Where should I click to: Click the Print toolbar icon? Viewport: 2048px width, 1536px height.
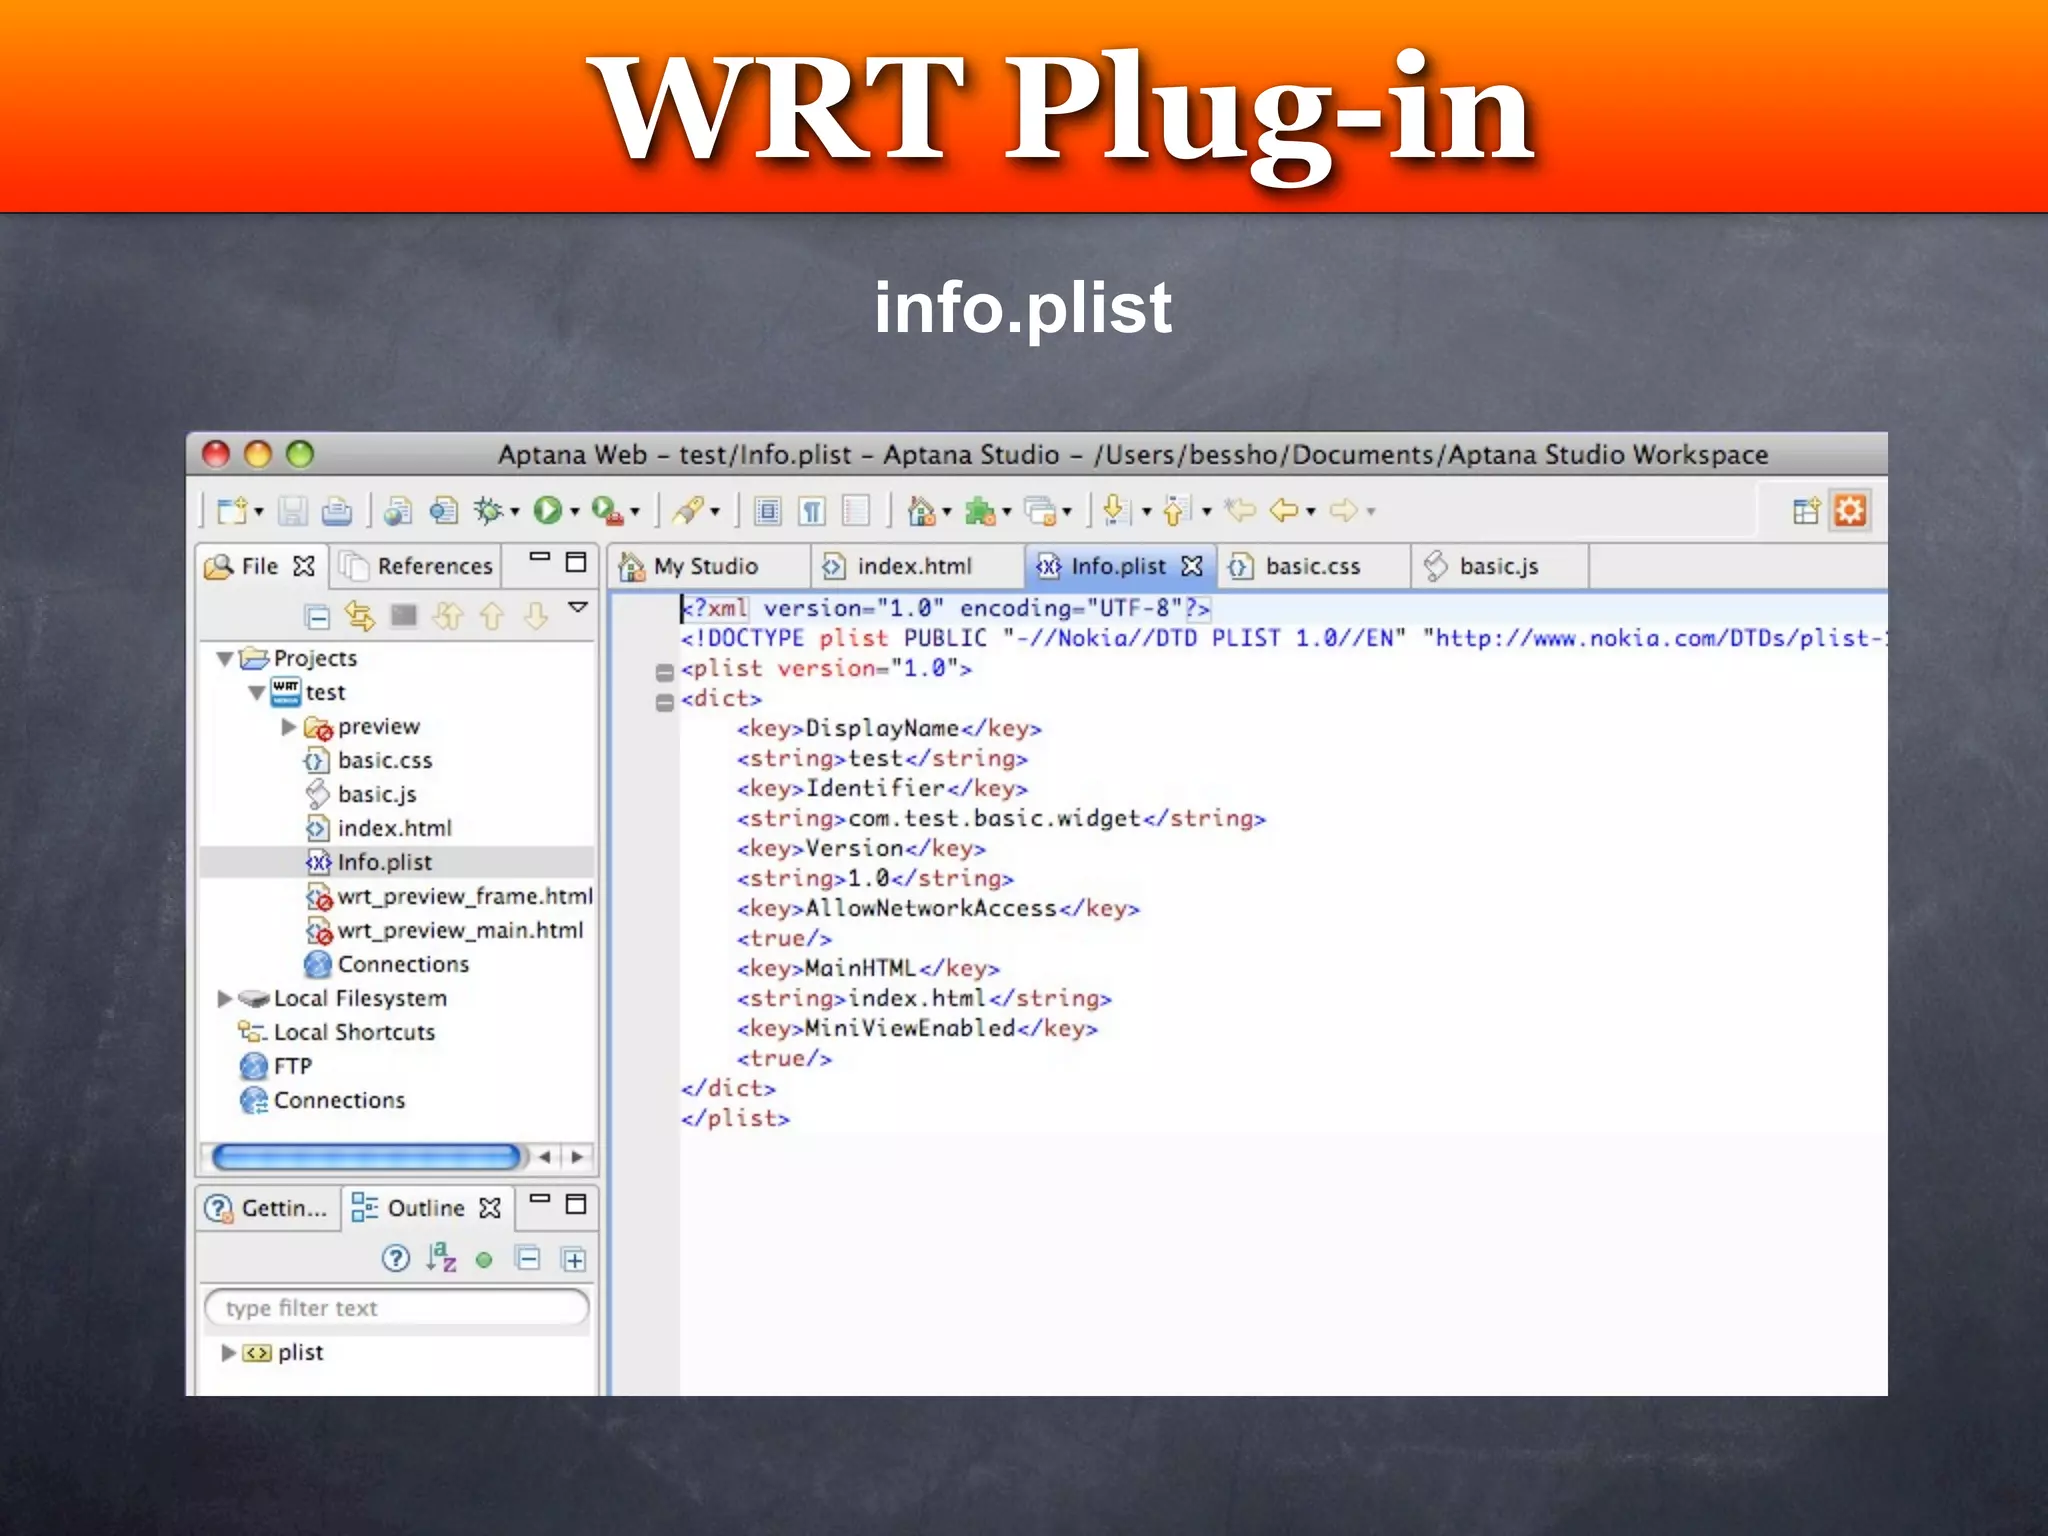[x=337, y=511]
